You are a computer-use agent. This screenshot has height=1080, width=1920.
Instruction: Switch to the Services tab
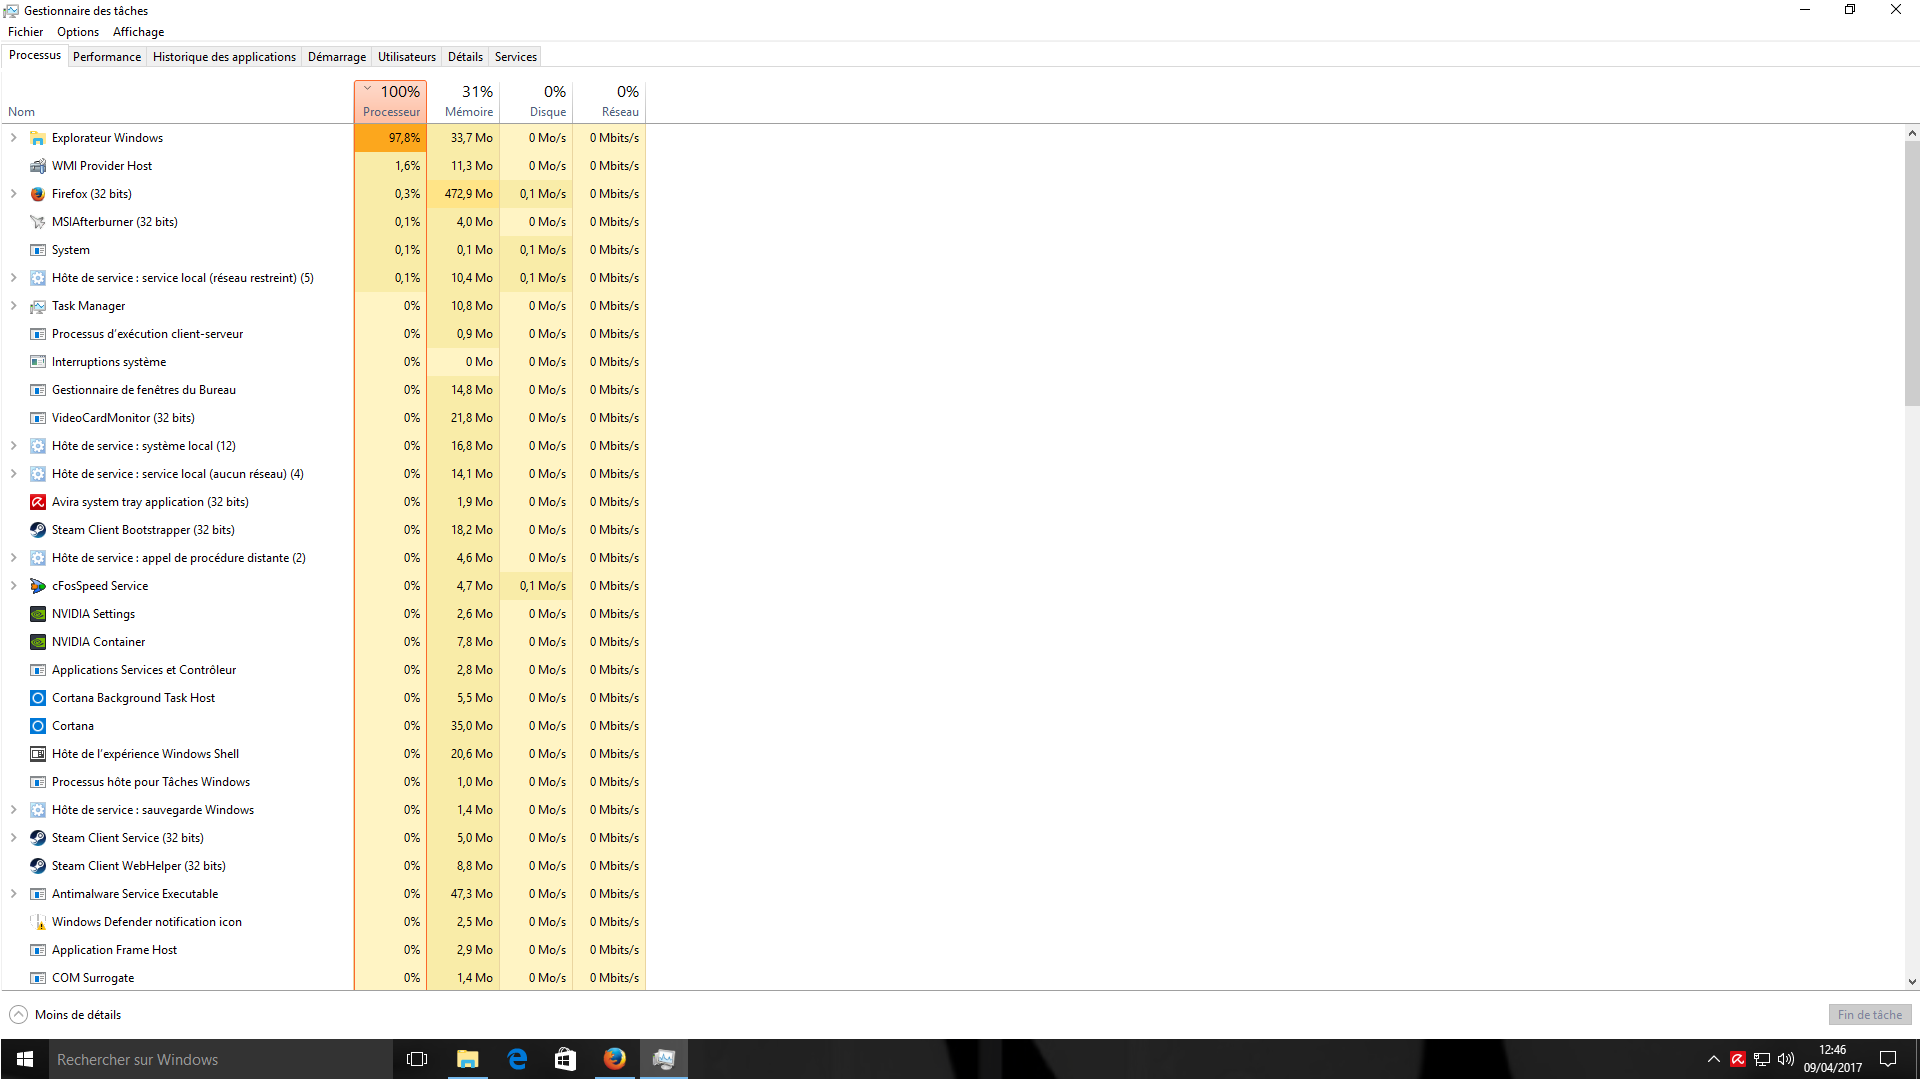click(x=516, y=57)
